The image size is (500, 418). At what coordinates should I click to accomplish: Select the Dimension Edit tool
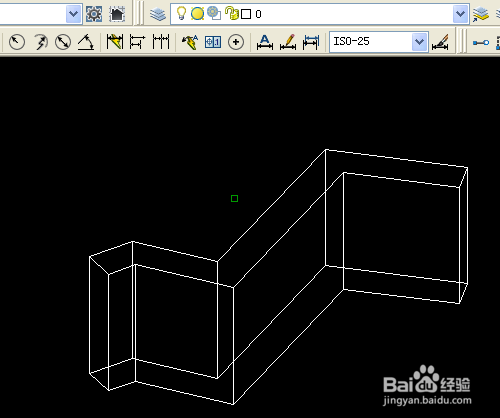[x=265, y=42]
